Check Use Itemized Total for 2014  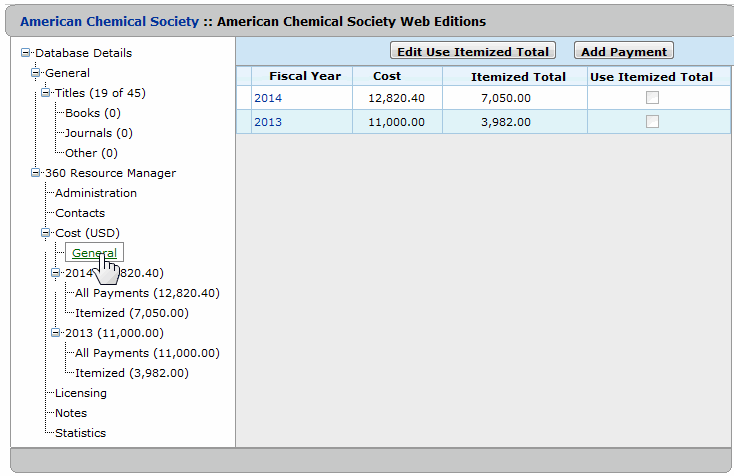point(652,97)
